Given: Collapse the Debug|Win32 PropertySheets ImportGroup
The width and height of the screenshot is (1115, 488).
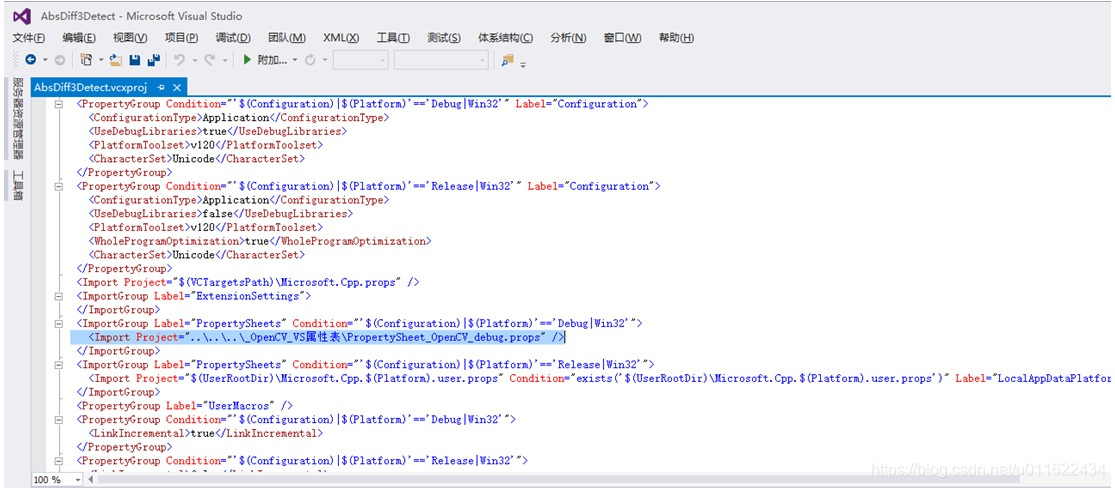Looking at the screenshot, I should click(x=59, y=324).
